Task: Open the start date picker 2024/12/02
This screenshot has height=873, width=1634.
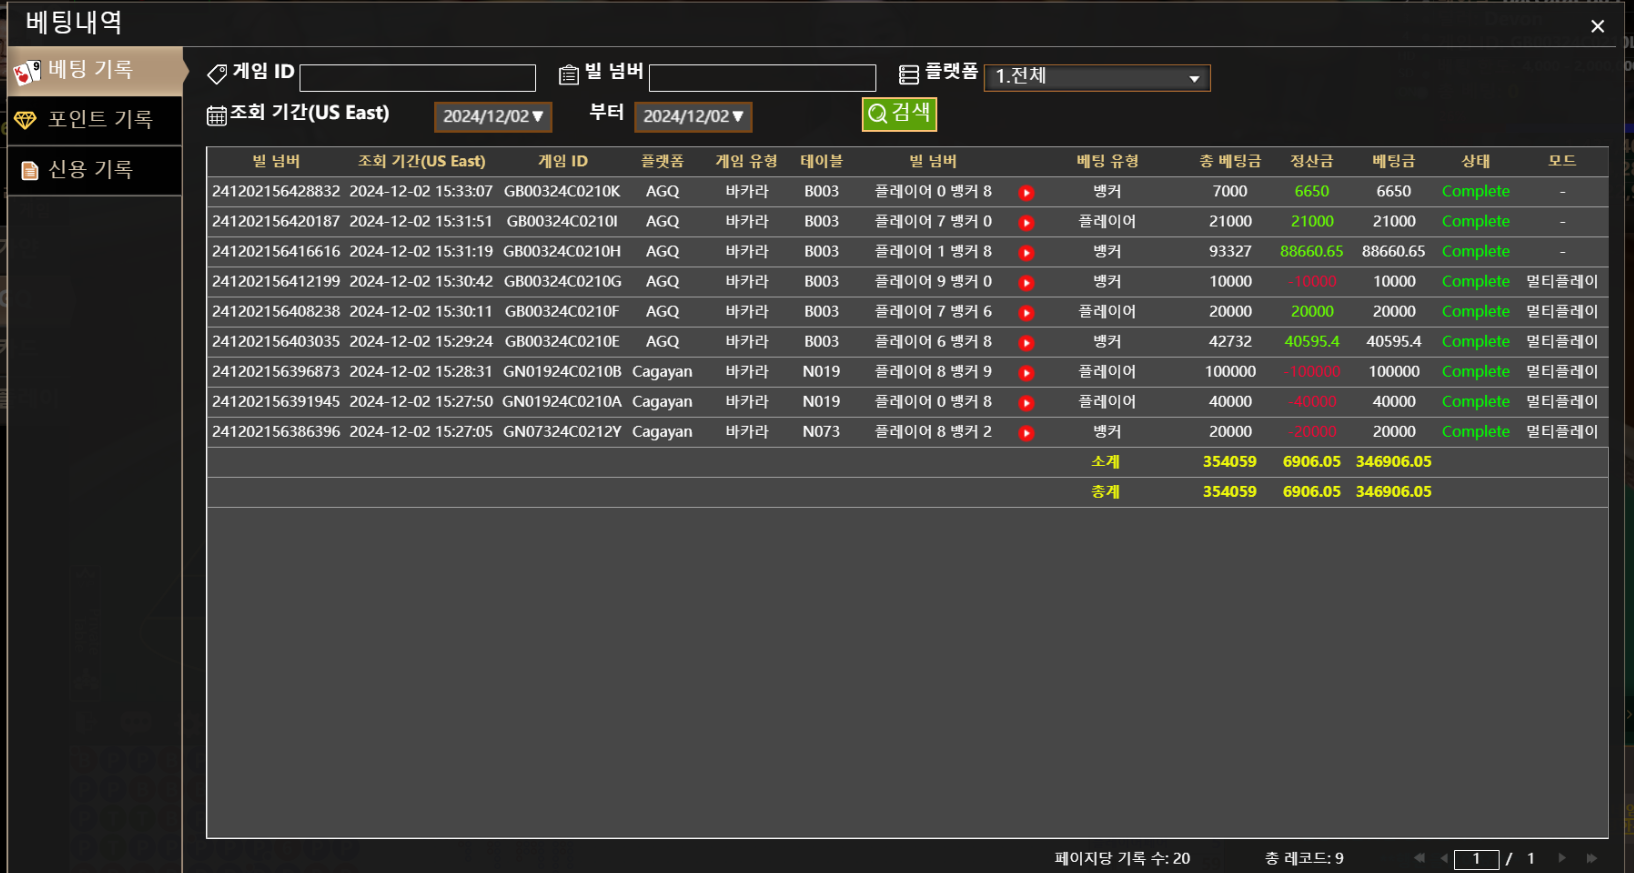Action: point(493,117)
